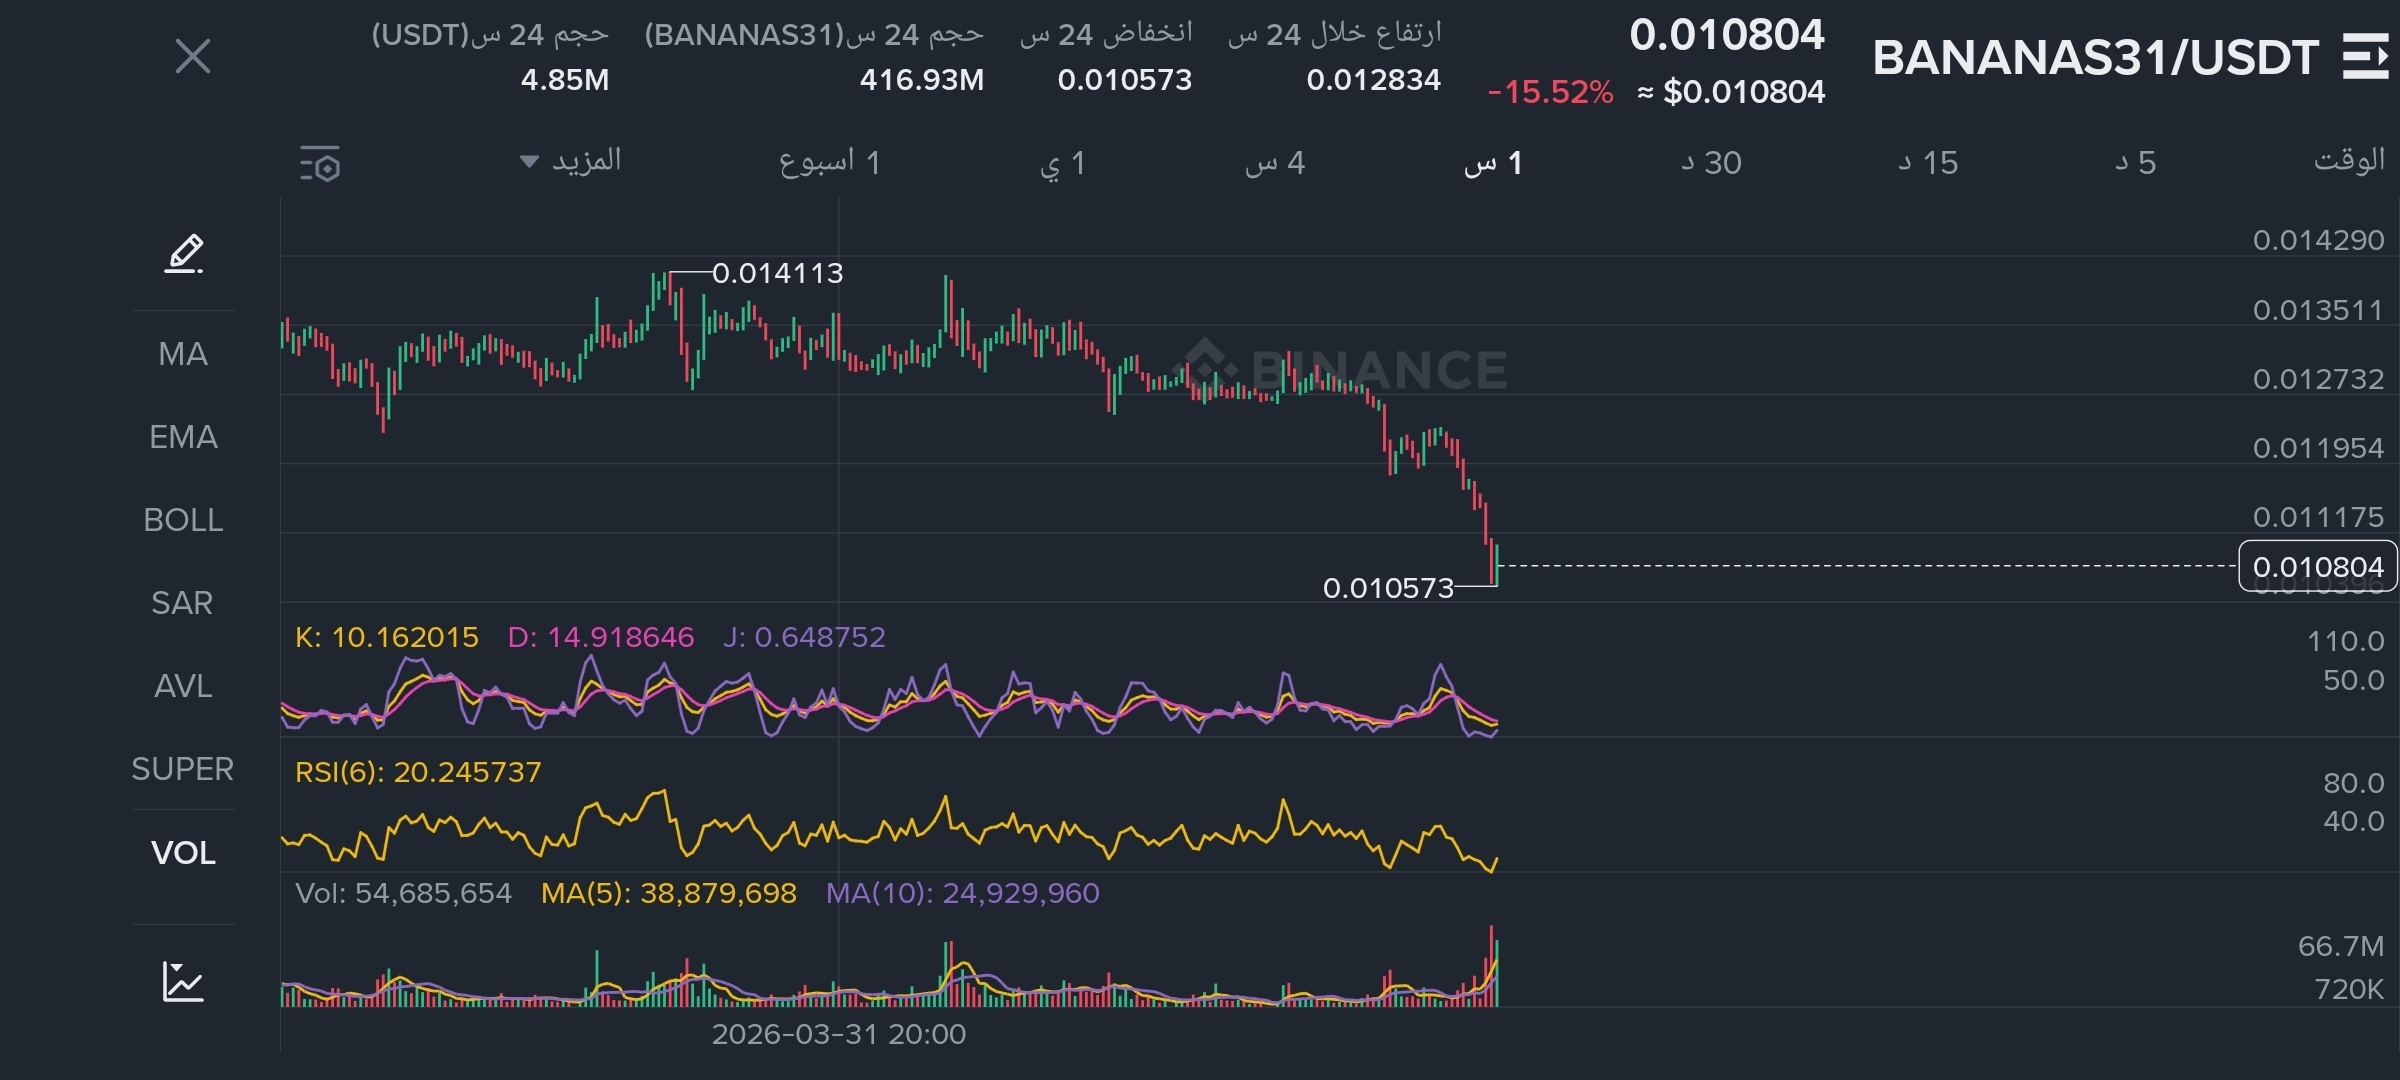Expand the More intervals dropdown
2400x1080 pixels.
coord(572,161)
